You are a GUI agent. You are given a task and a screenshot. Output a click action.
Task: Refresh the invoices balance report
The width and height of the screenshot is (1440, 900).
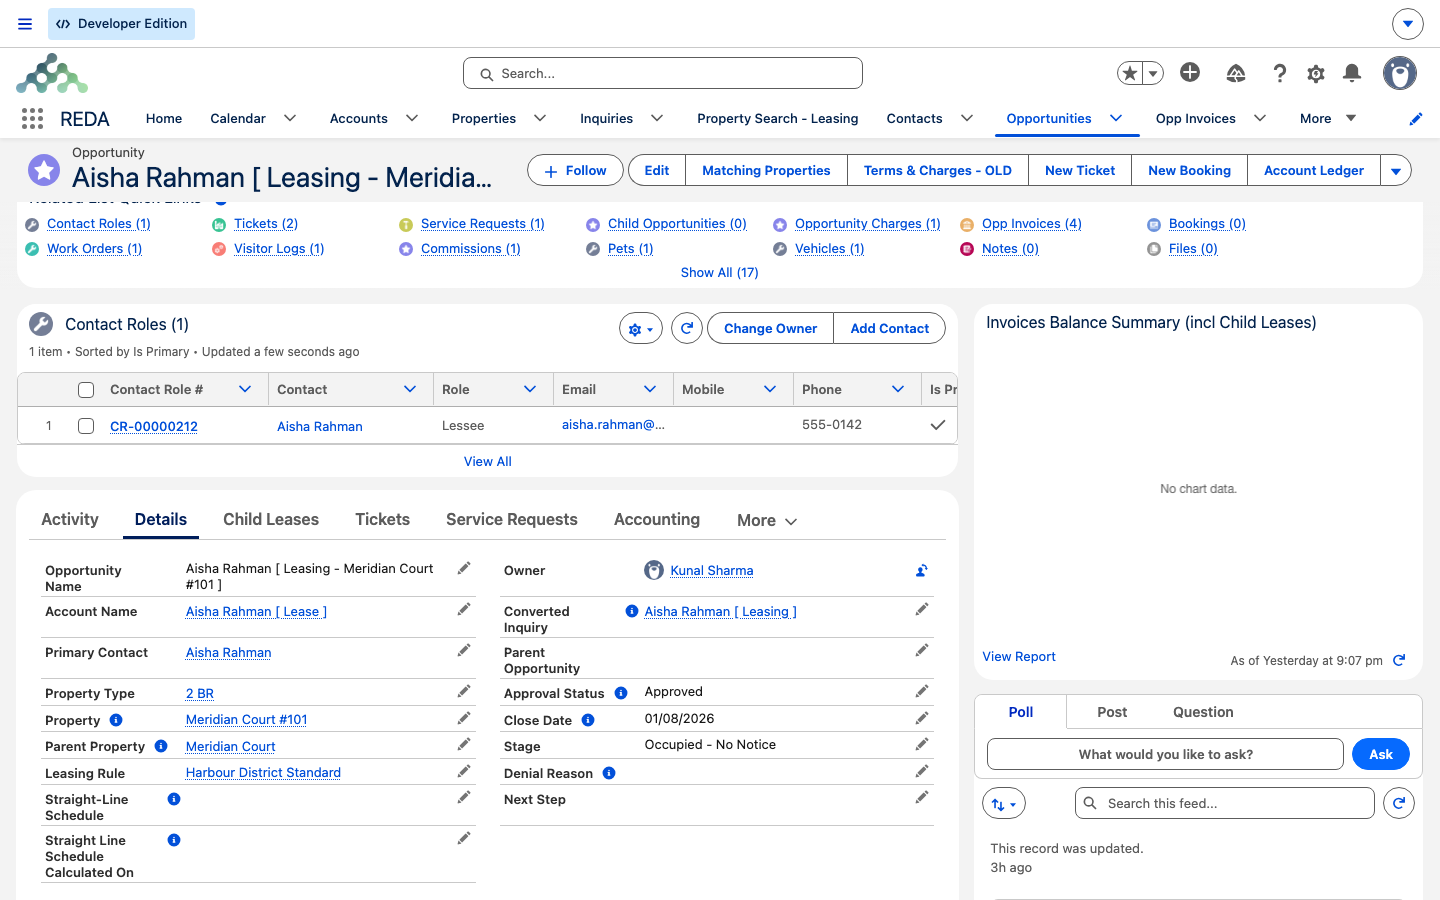click(x=1399, y=660)
